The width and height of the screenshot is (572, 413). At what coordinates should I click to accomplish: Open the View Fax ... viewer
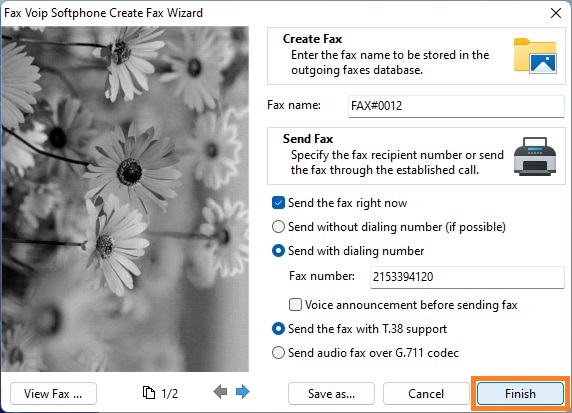coord(53,393)
